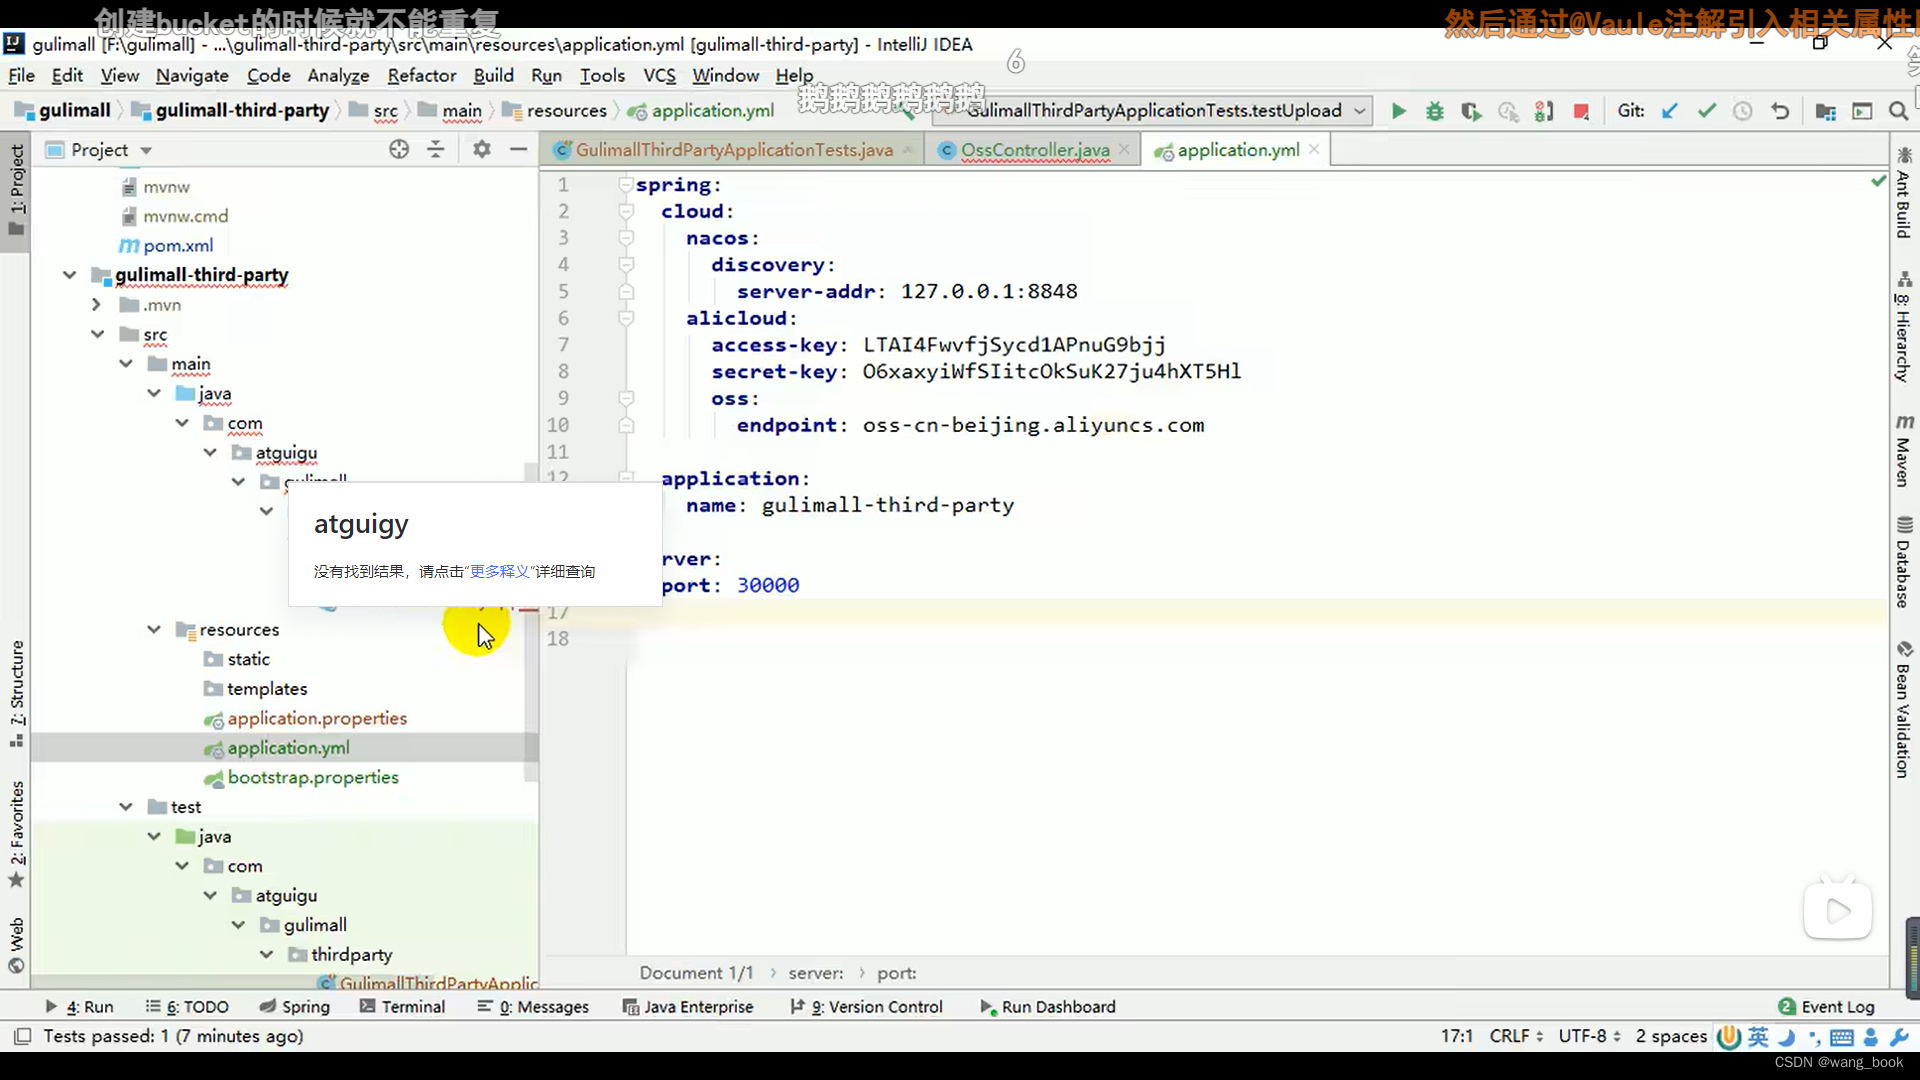Open the Hierarchy side panel
Viewport: 1920px width, 1080px height.
point(1903,327)
